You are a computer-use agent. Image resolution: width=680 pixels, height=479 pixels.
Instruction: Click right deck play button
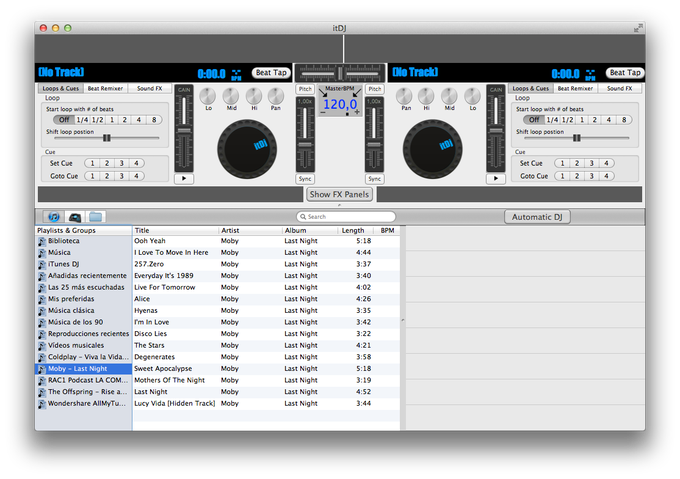pos(496,179)
